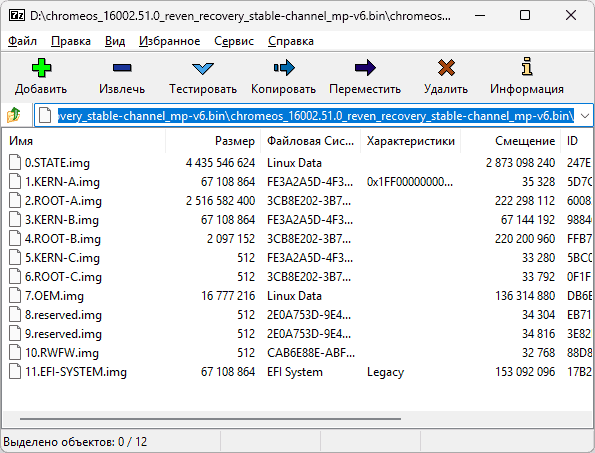This screenshot has height=453, width=595.
Task: Click the Тестировать checkmark icon
Action: [203, 69]
